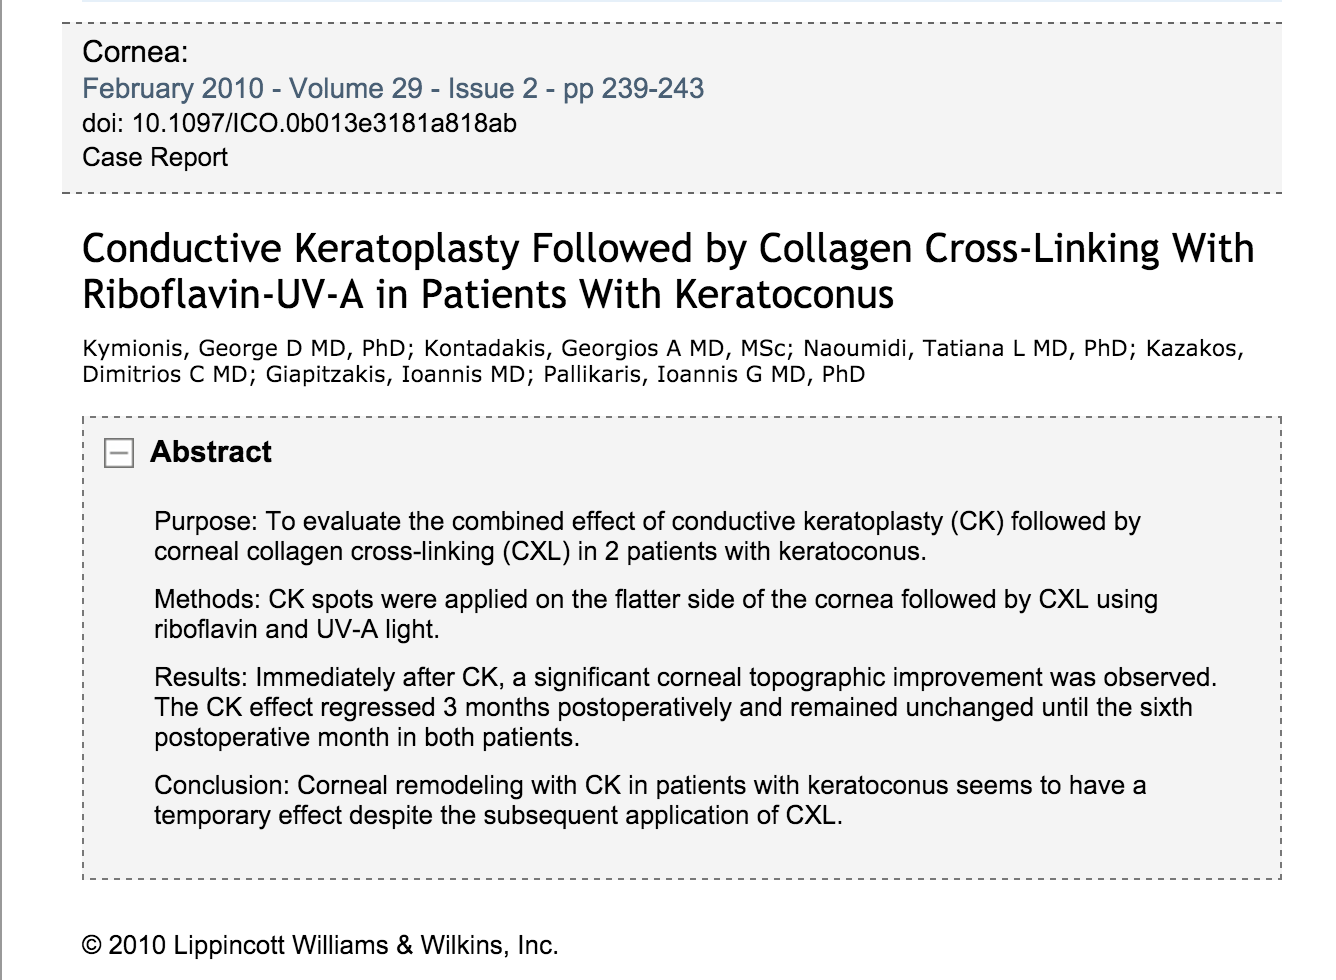Click the article title Conductive Keratoplasty heading
This screenshot has width=1336, height=980.
click(x=667, y=271)
